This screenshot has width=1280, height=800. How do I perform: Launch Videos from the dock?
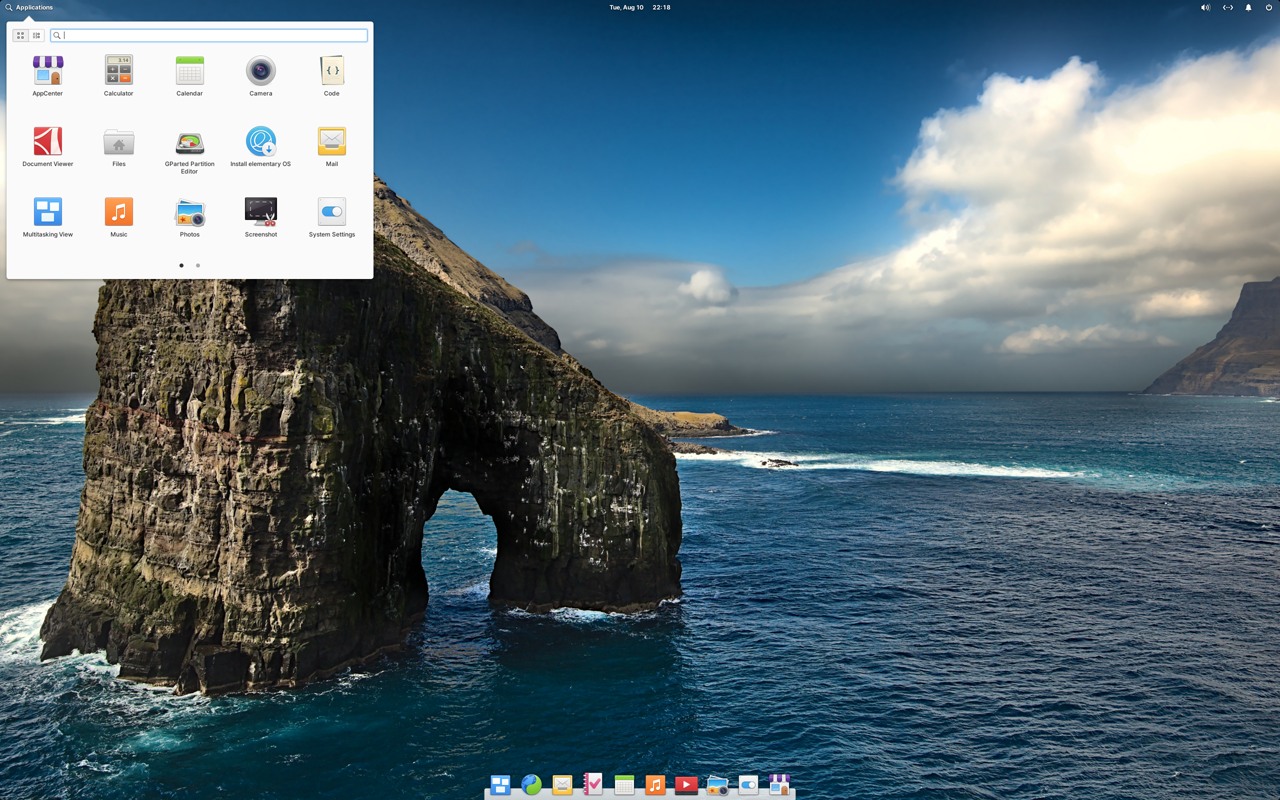(687, 785)
